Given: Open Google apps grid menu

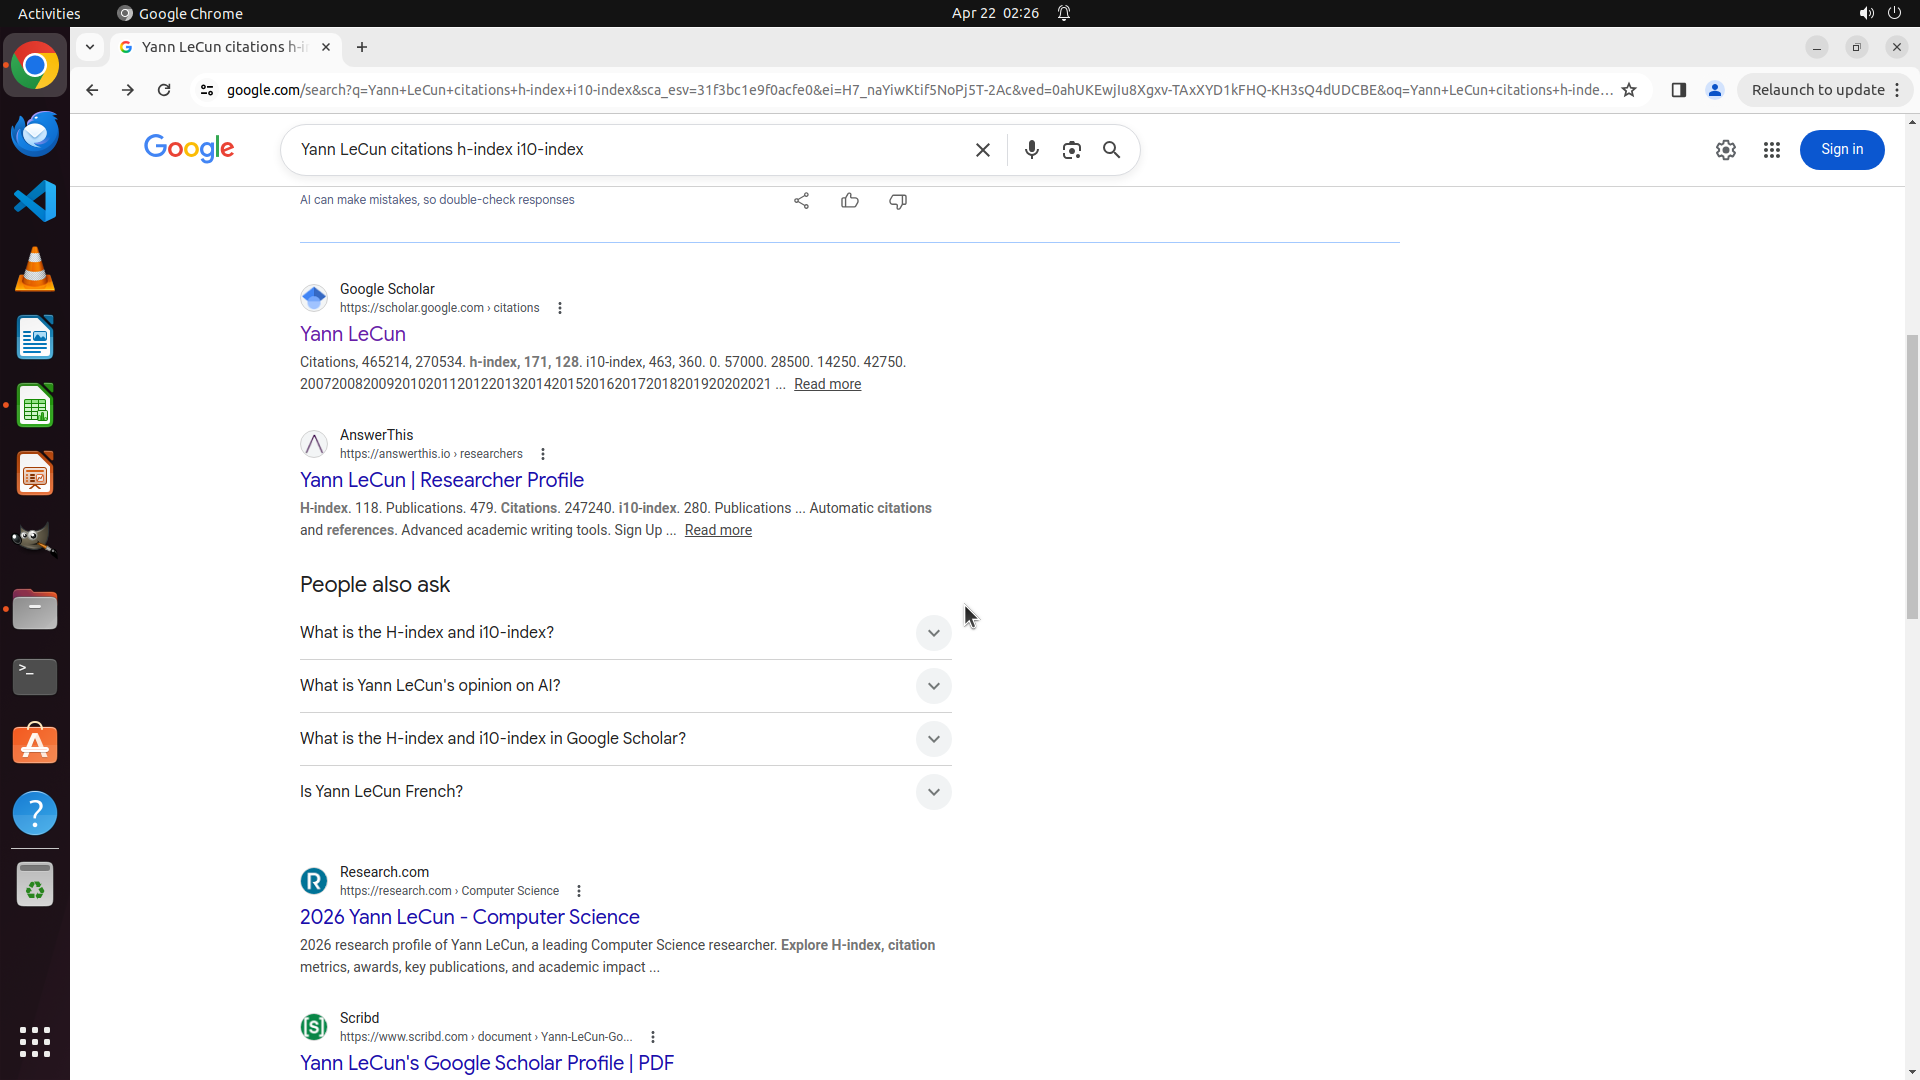Looking at the screenshot, I should tap(1771, 150).
